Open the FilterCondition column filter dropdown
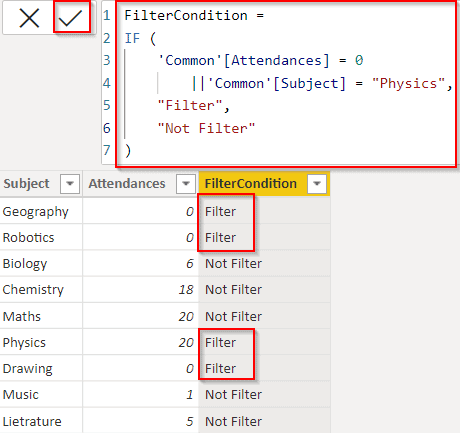460x433 pixels. [x=317, y=183]
